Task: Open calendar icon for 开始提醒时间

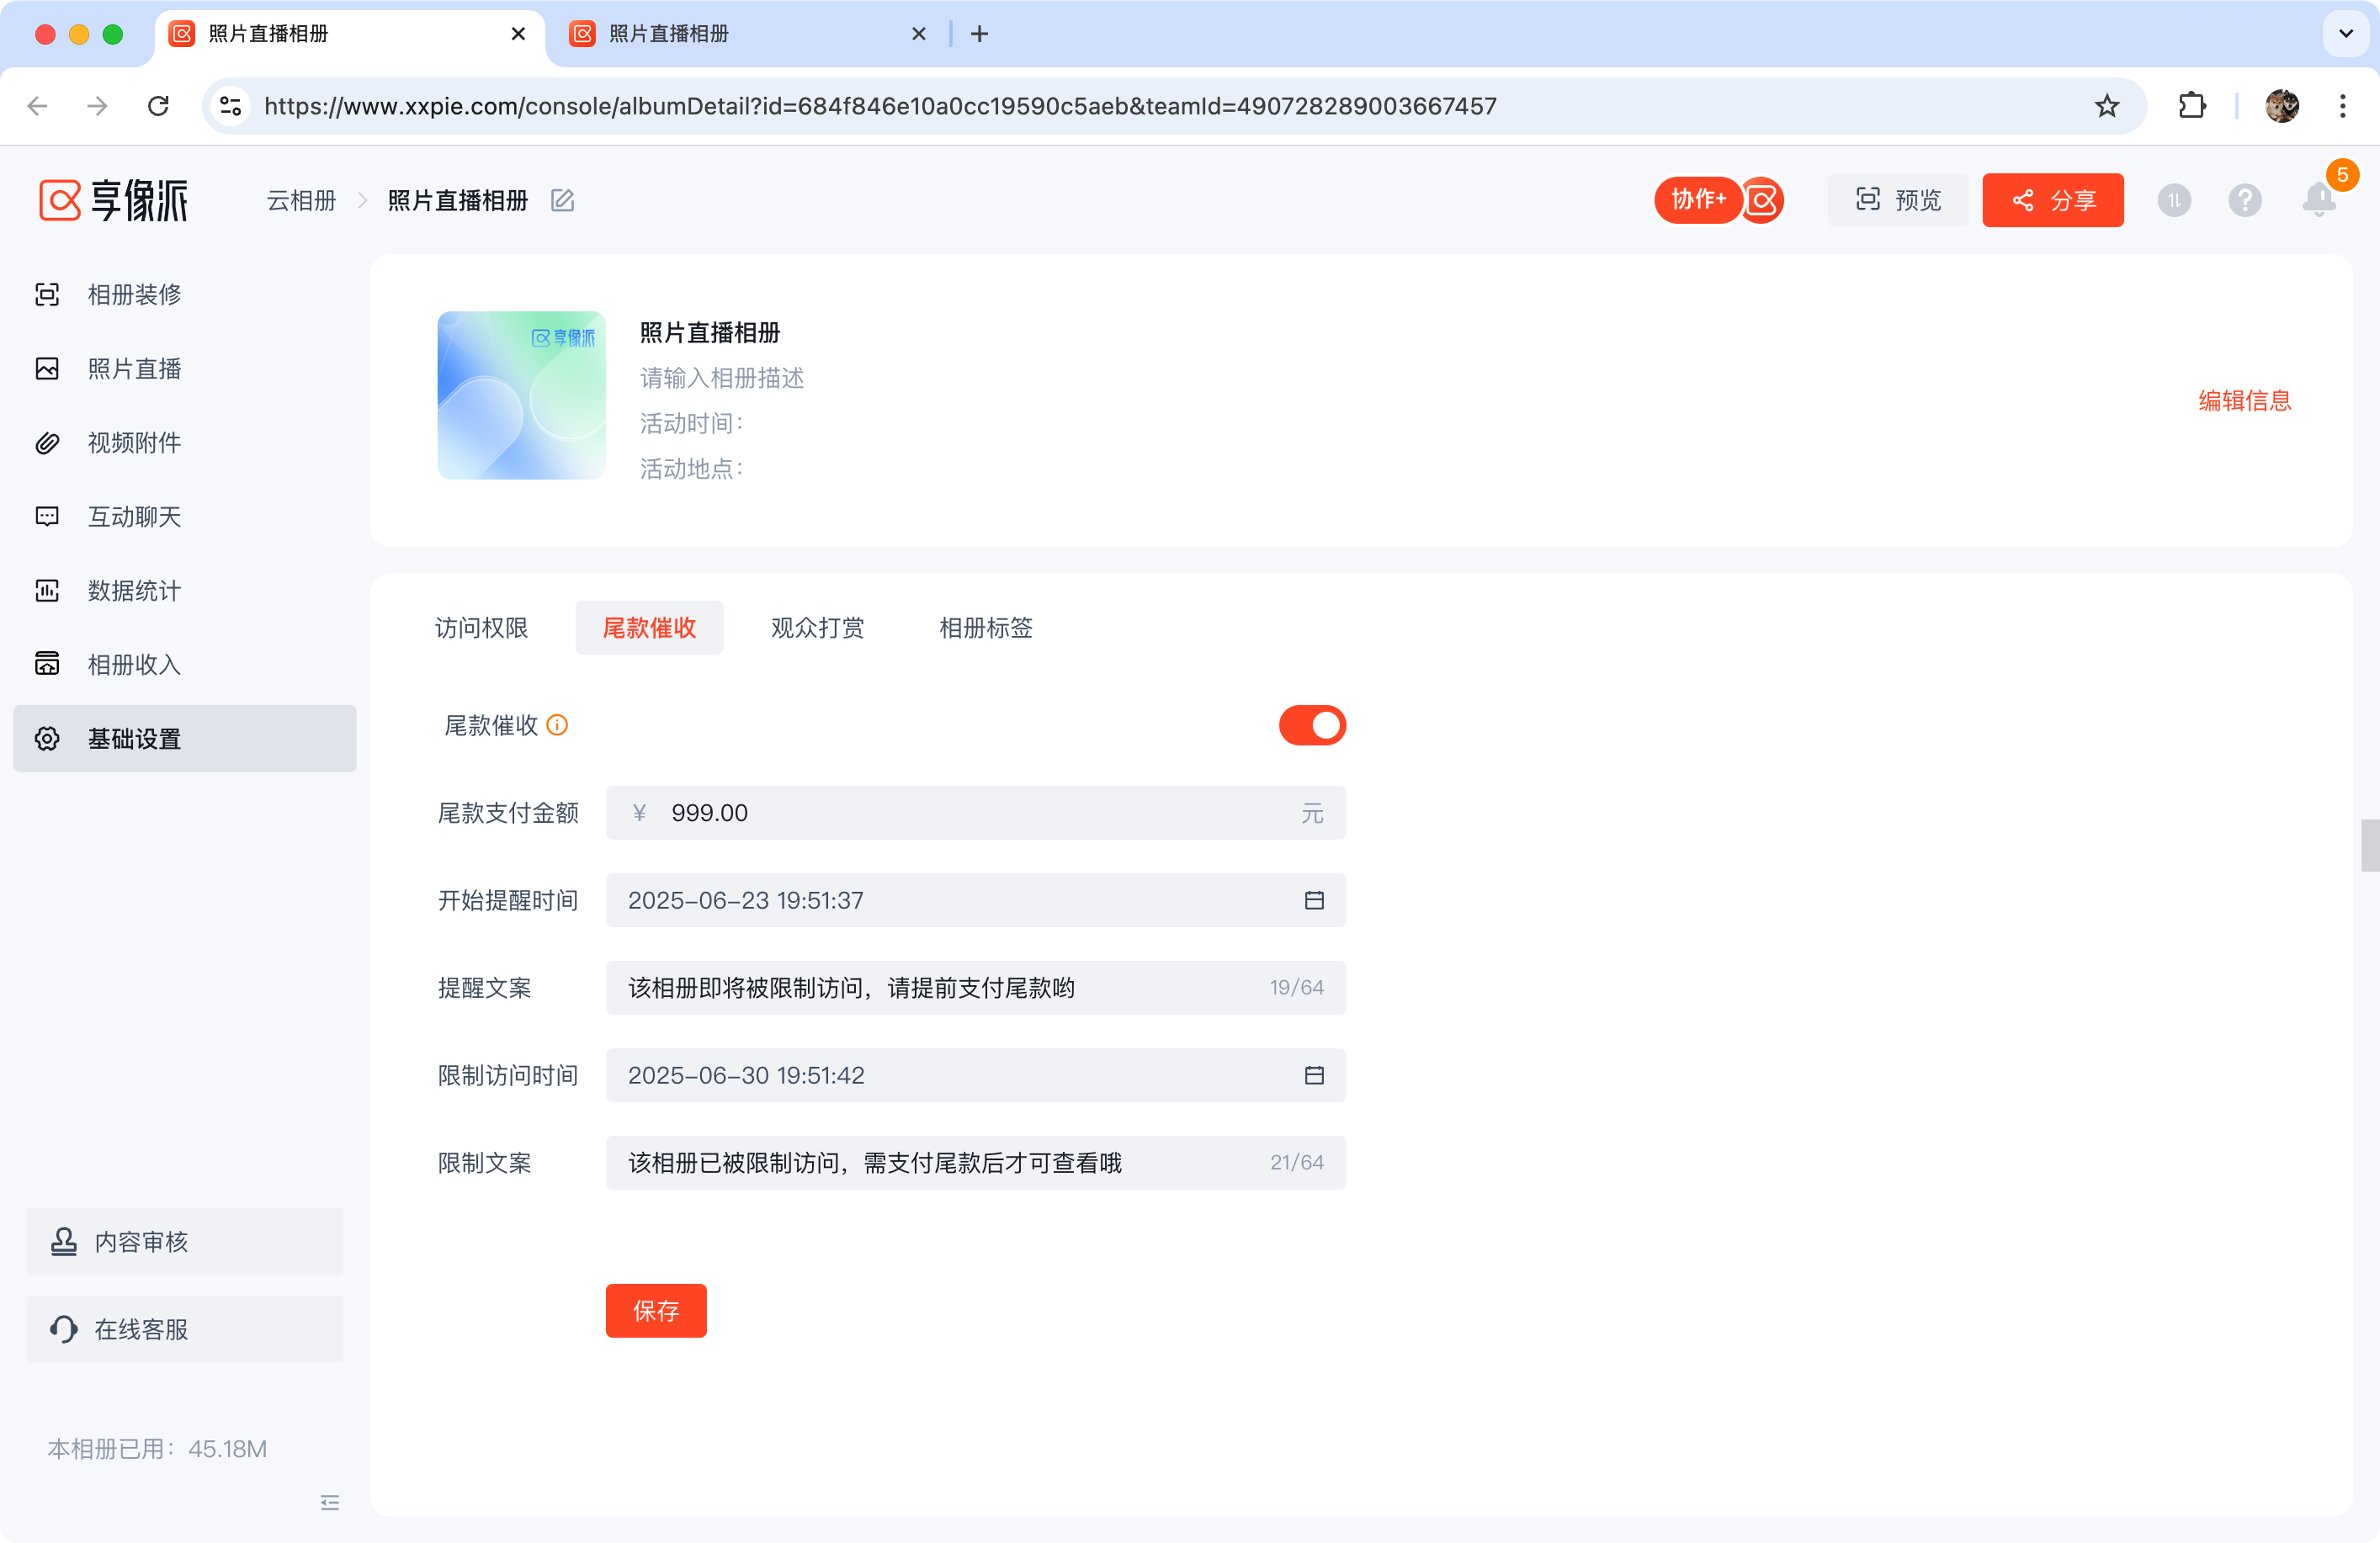Action: click(1314, 900)
